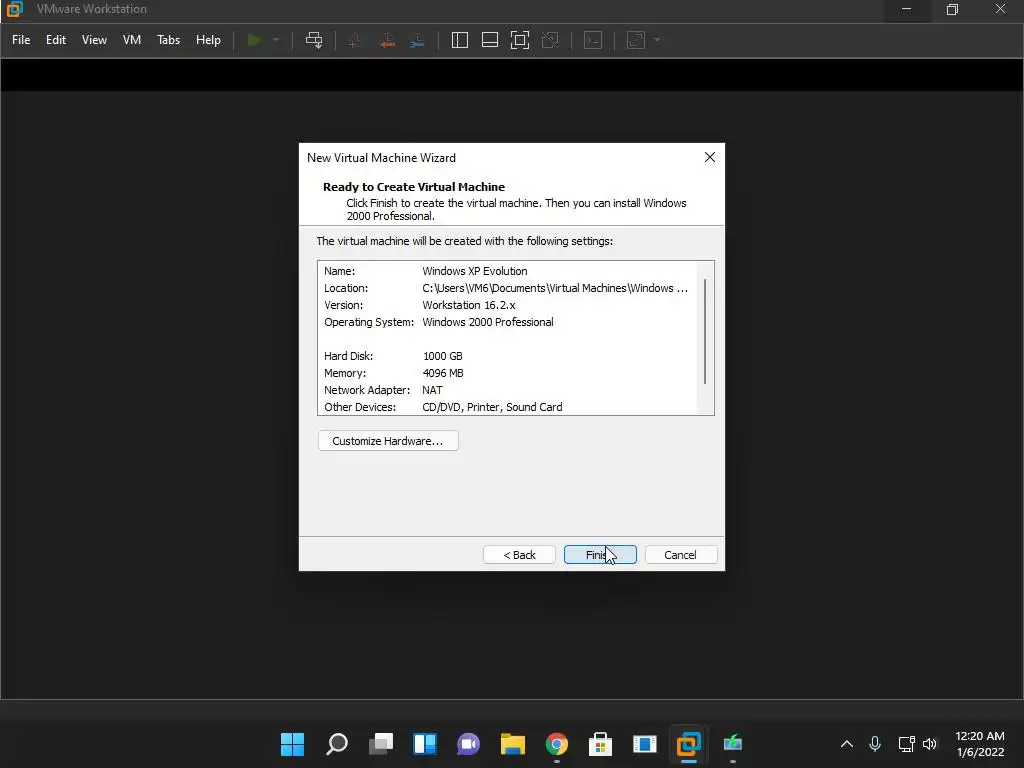Screen dimensions: 1024x768
Task: Click the 1000 GB hard disk value
Action: point(443,356)
